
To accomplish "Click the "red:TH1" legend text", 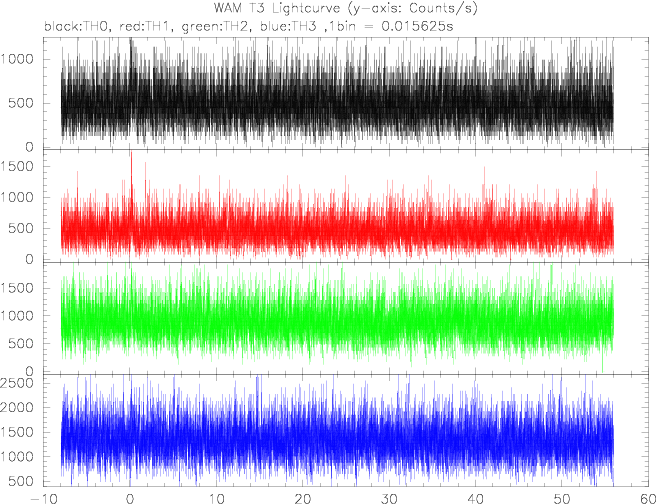I will point(146,27).
